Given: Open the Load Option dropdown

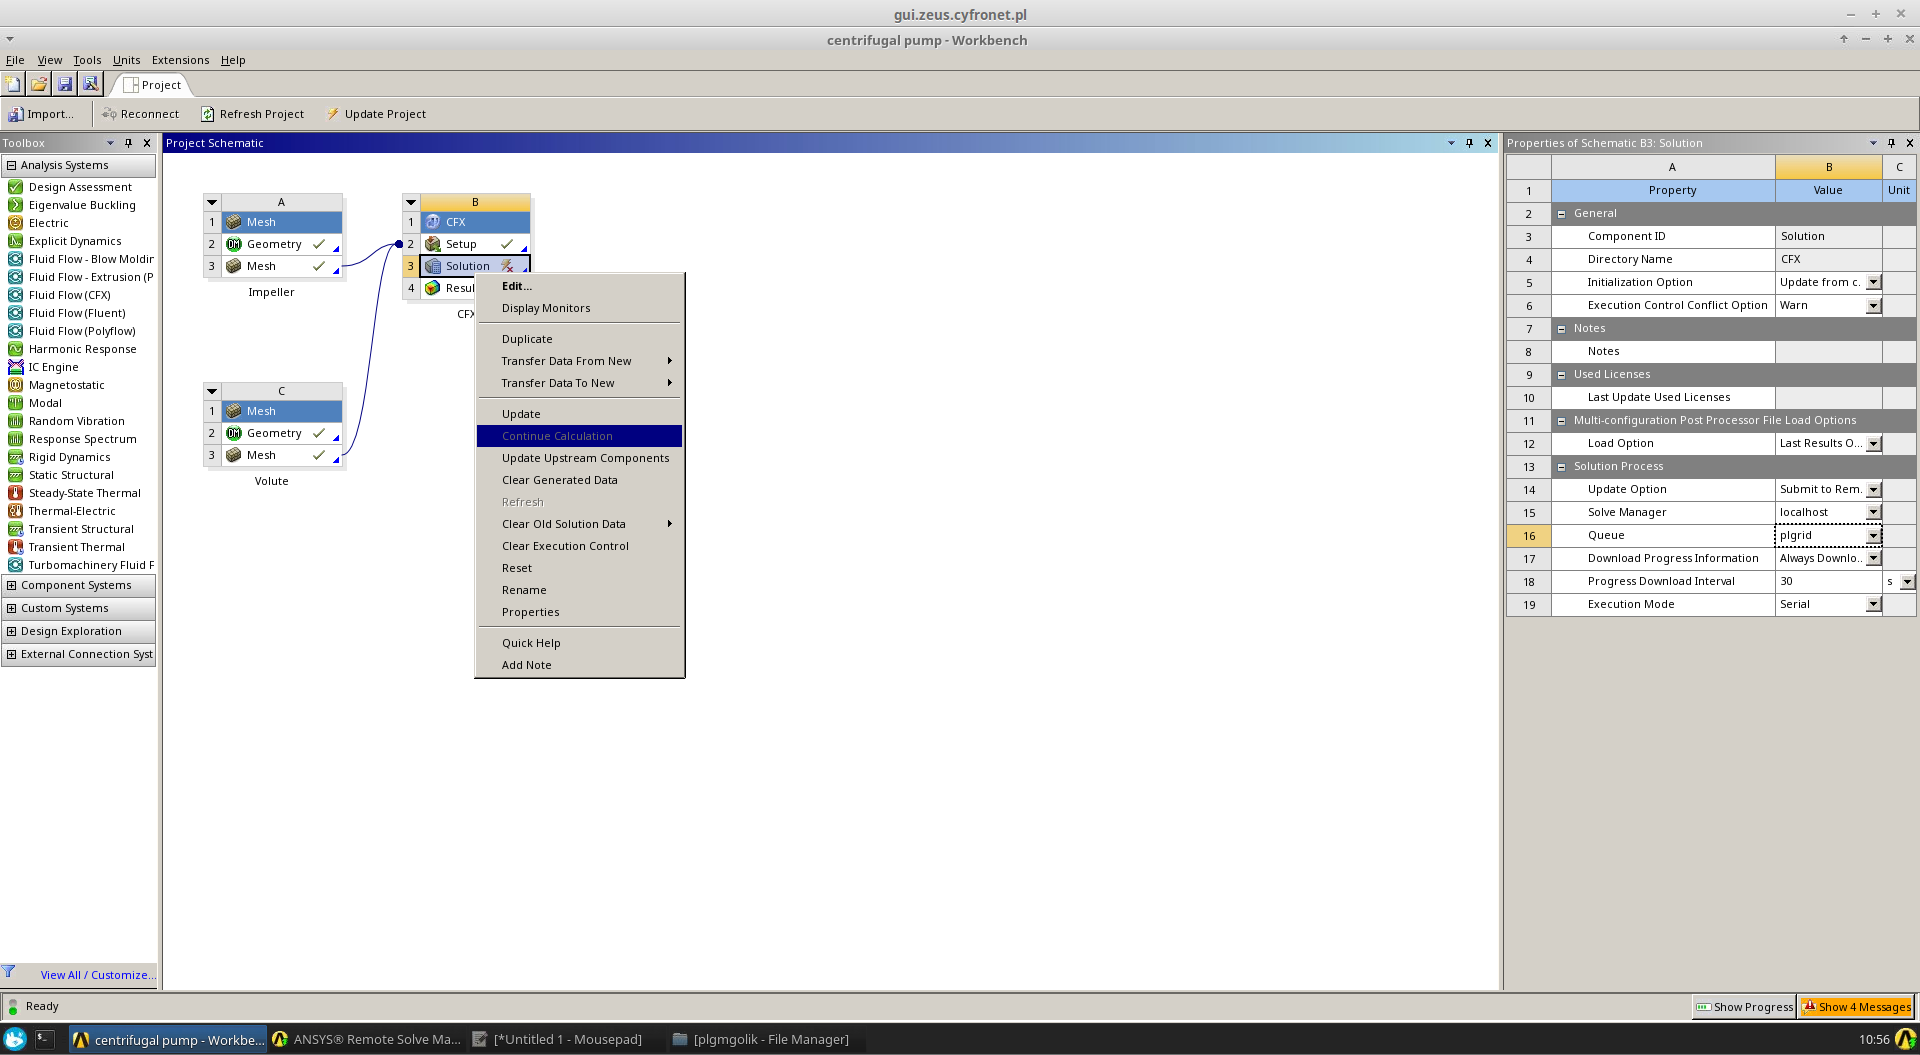Looking at the screenshot, I should pos(1873,444).
